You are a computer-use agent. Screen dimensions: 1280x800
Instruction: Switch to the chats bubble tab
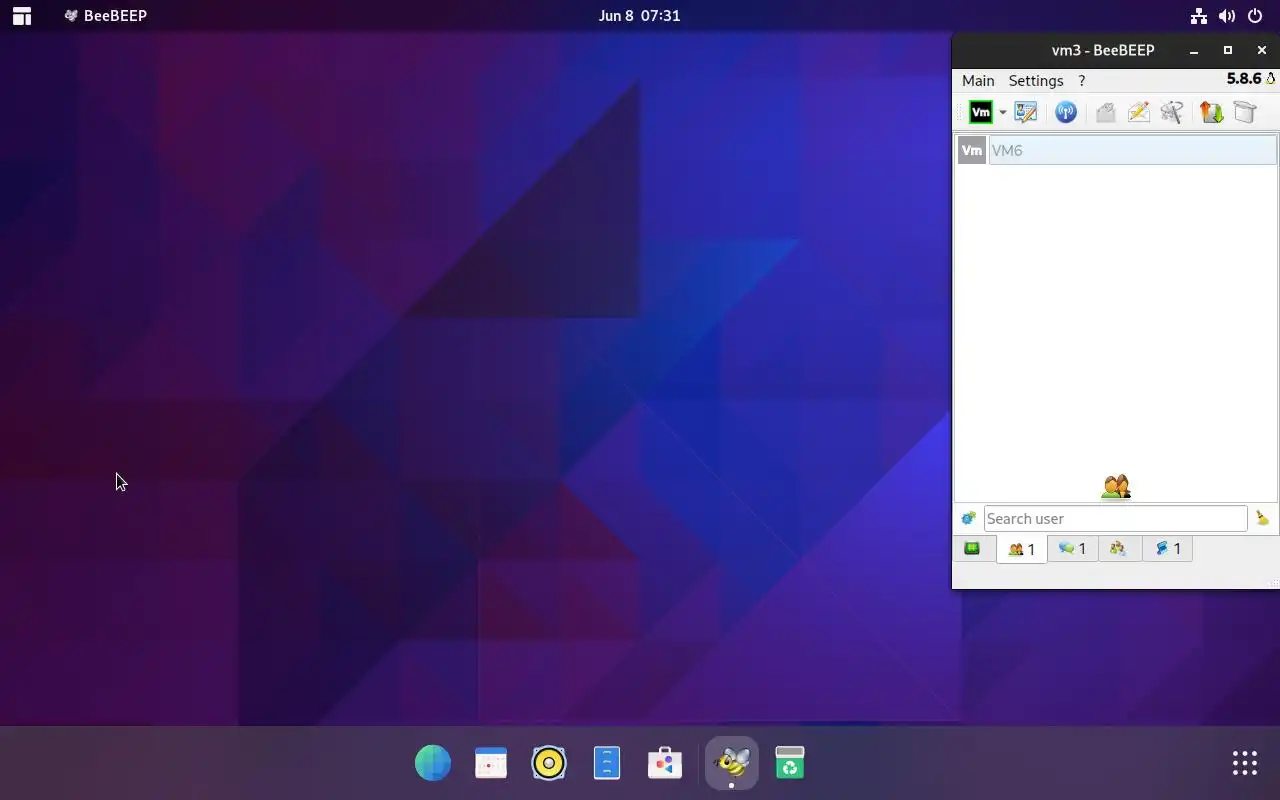1072,548
